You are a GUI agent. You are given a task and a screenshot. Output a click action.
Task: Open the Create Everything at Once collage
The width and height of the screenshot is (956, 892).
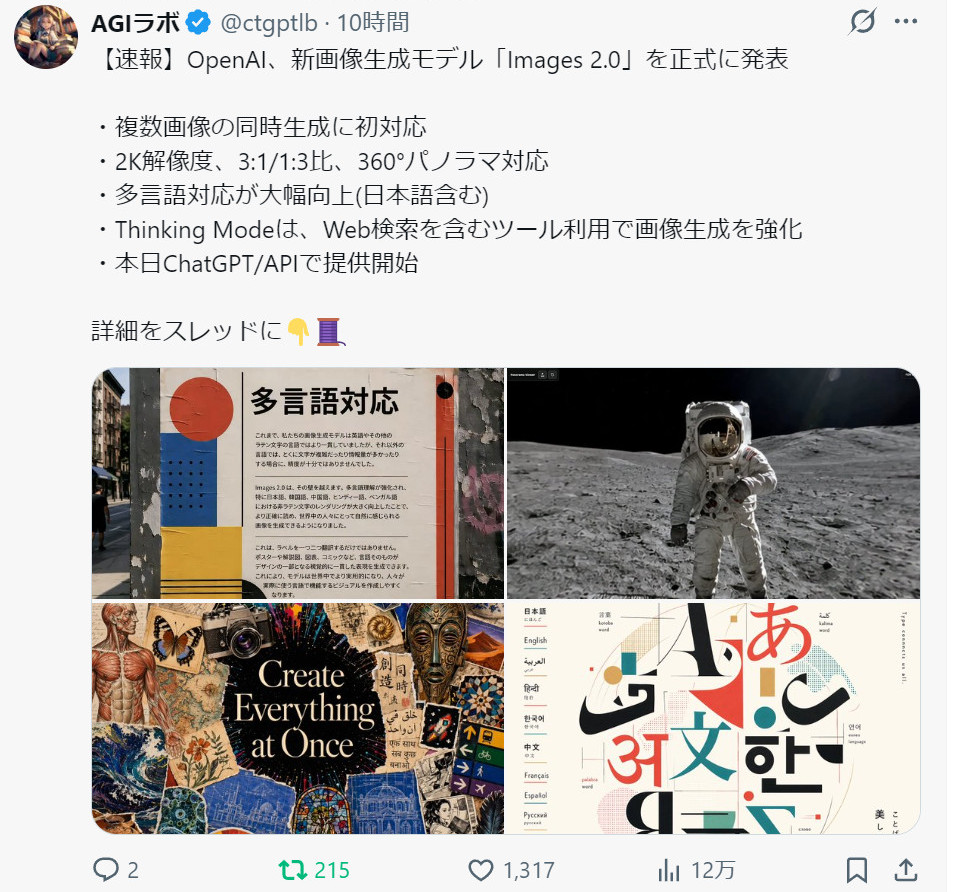tap(298, 718)
